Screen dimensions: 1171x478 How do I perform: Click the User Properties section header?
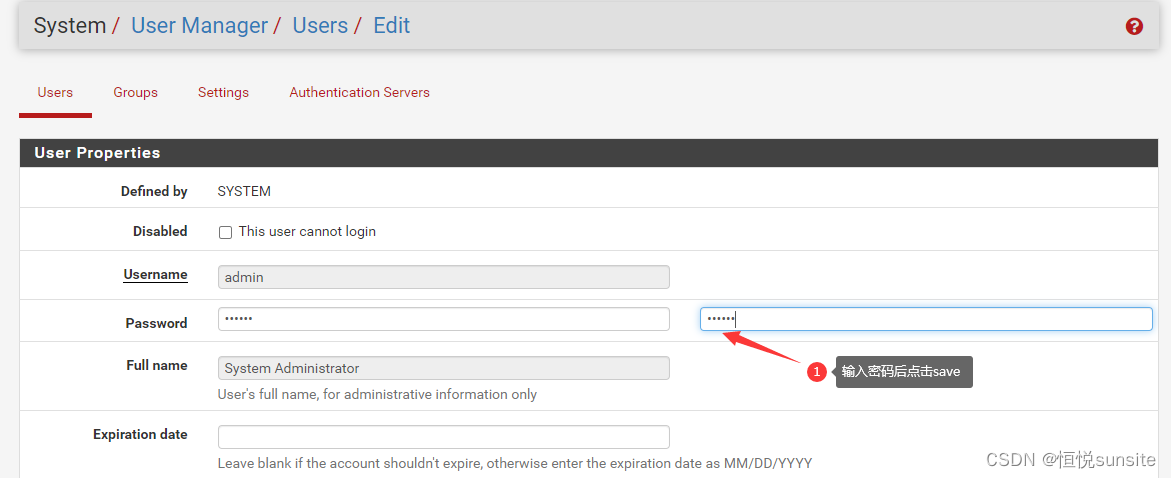click(589, 152)
